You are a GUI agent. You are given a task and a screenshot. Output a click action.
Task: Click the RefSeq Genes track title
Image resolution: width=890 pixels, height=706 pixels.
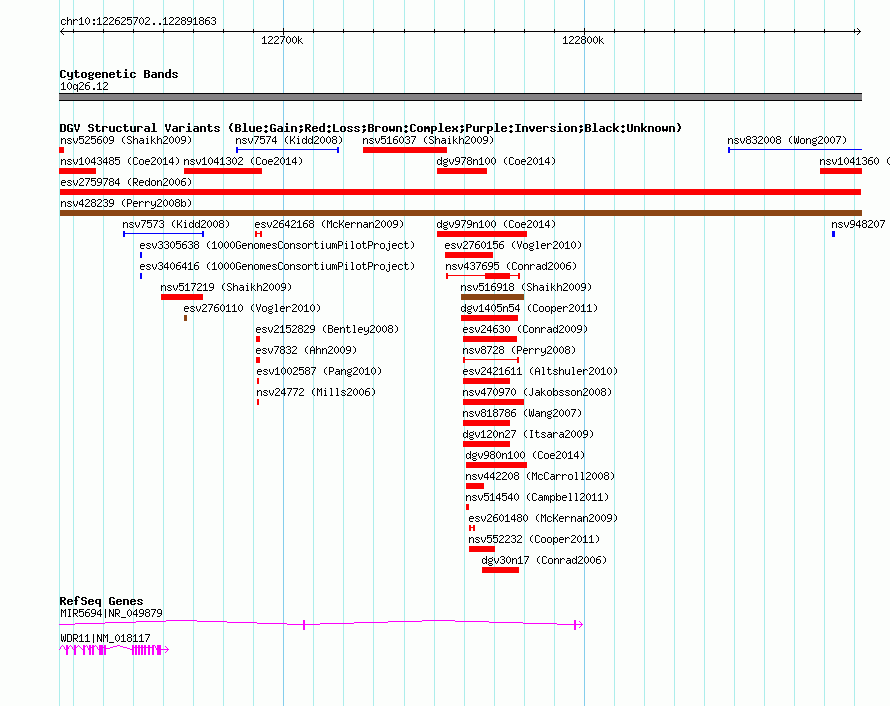[x=101, y=601]
